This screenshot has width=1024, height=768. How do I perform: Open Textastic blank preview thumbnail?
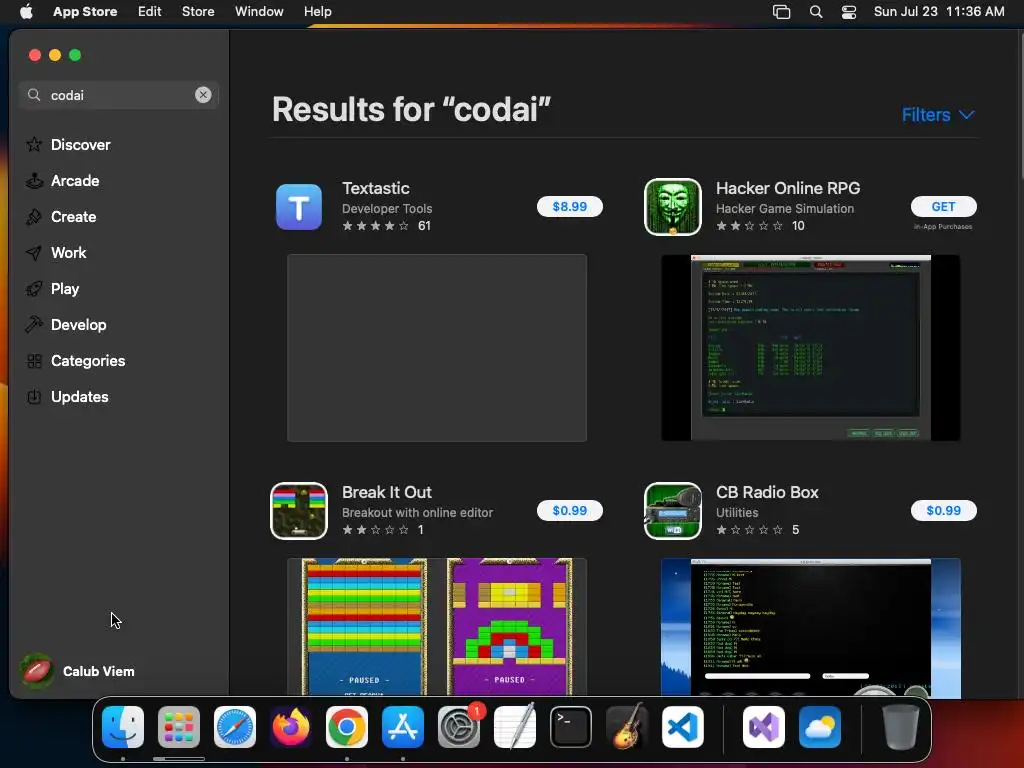point(437,348)
